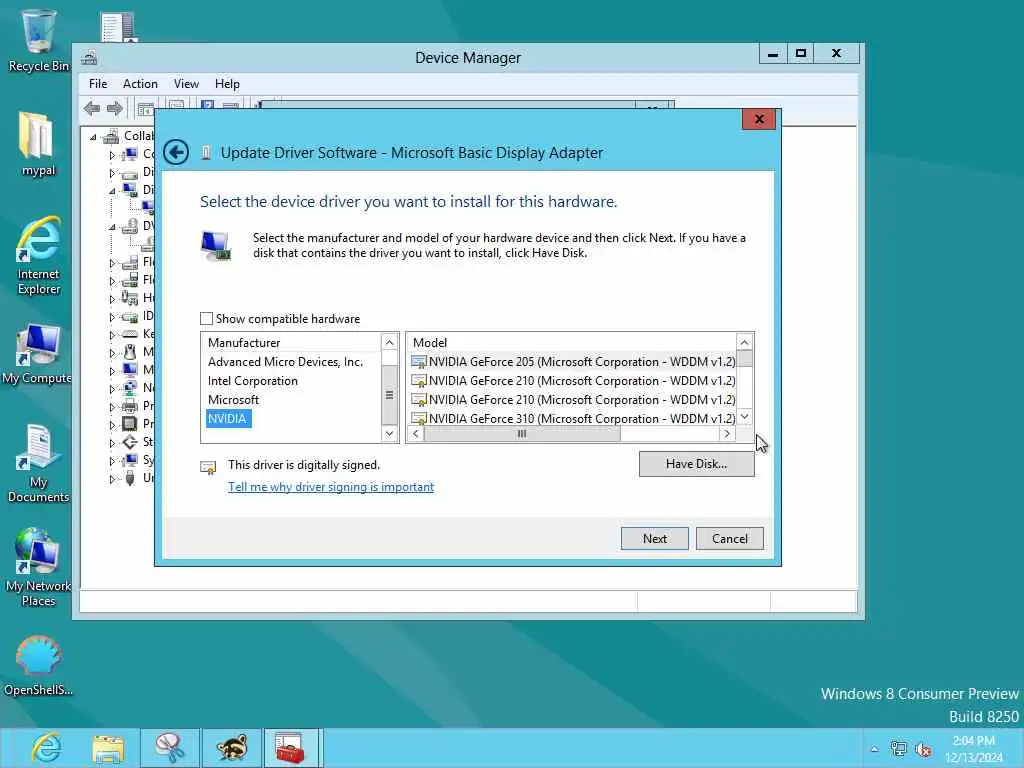Click the digitally signed certificate icon
Screen dimensions: 1024x768
click(208, 467)
